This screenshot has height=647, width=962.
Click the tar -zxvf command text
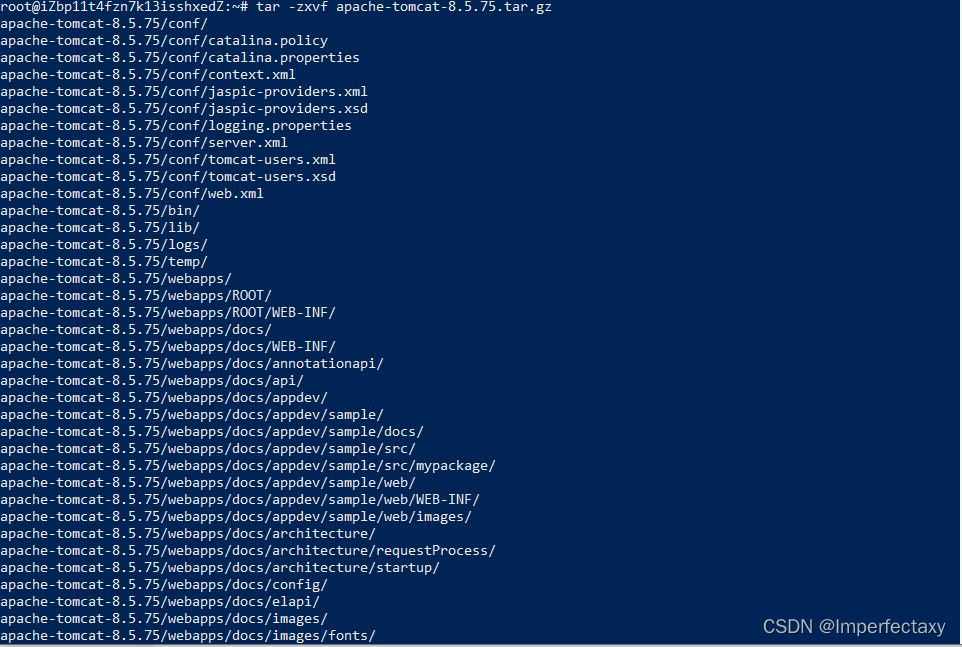click(404, 7)
